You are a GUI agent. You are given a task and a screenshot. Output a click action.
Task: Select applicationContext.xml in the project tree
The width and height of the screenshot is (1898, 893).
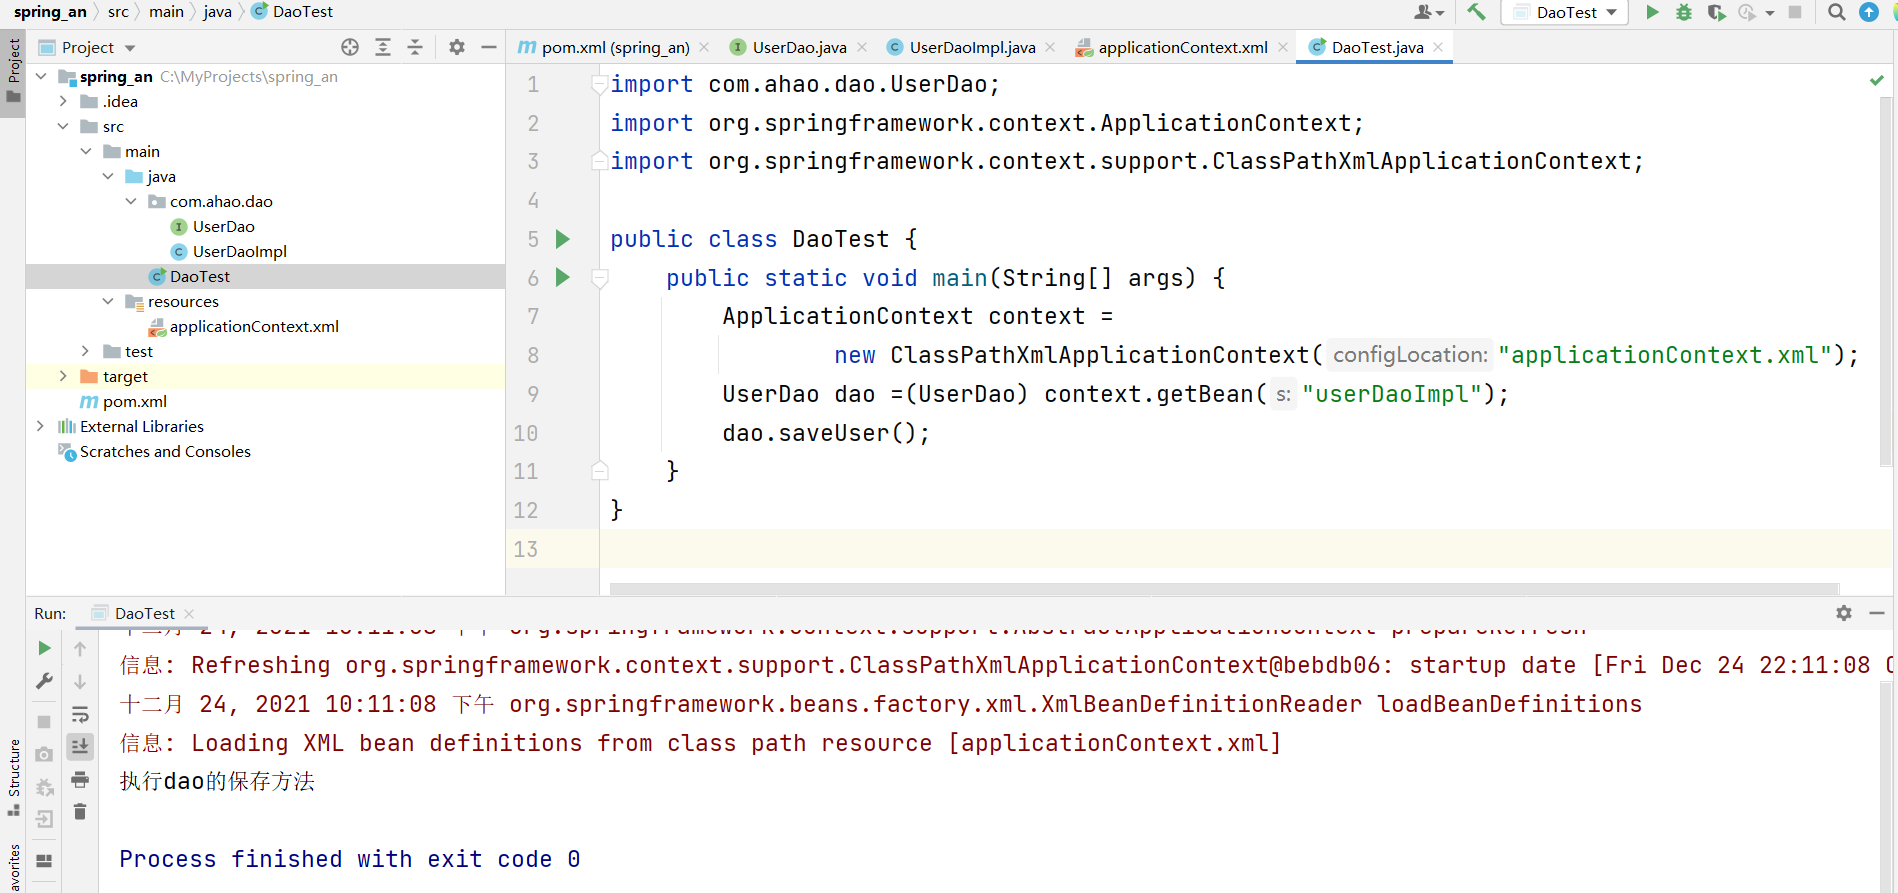point(254,326)
